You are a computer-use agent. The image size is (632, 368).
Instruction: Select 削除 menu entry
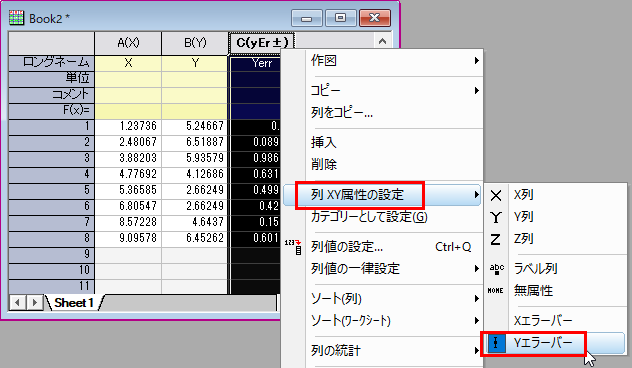click(324, 164)
